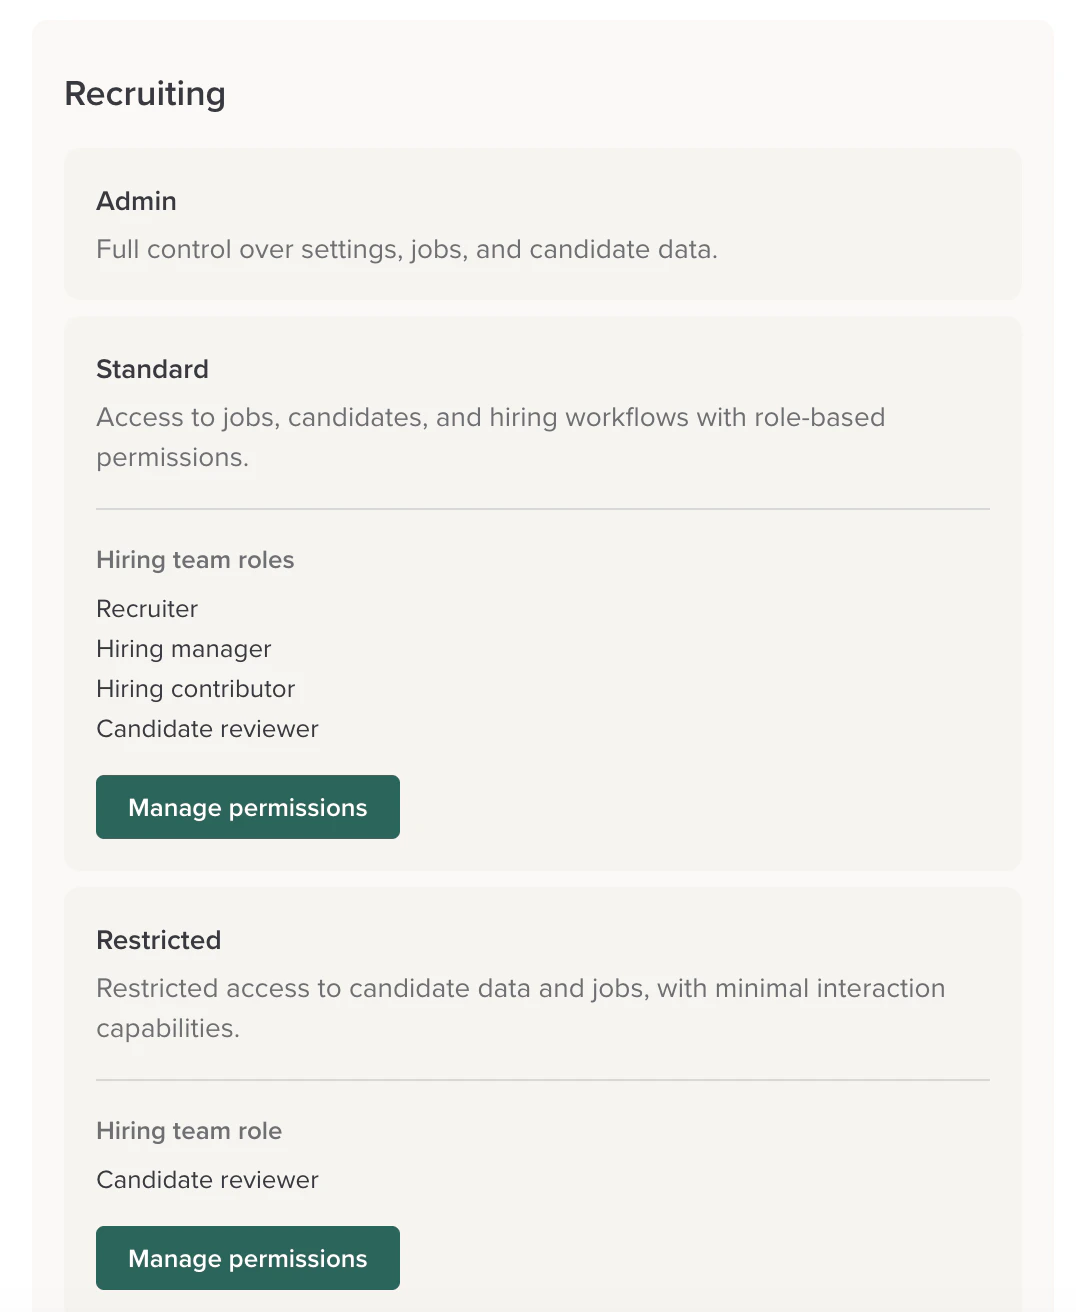Click the Recruiting page heading

click(x=145, y=94)
